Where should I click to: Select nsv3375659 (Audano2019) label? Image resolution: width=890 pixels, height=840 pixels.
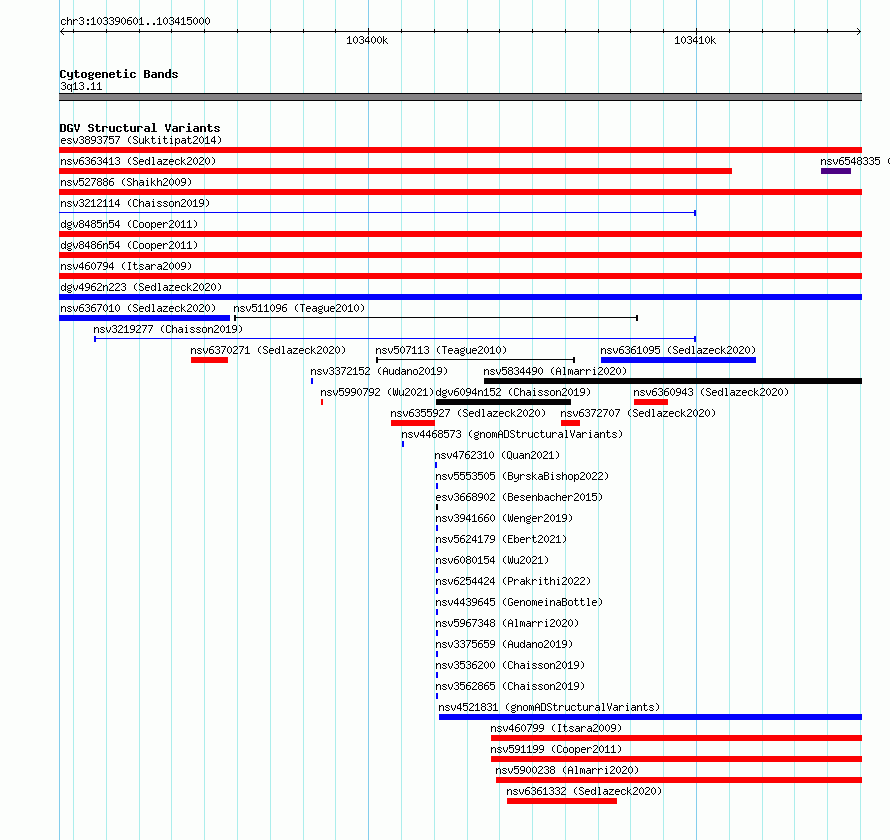pyautogui.click(x=504, y=644)
